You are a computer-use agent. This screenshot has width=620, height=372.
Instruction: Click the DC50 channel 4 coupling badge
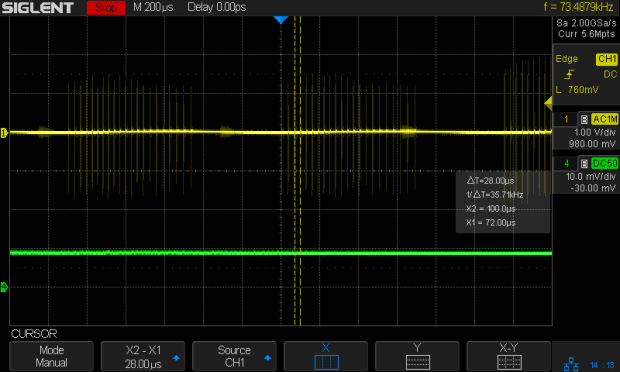point(605,163)
